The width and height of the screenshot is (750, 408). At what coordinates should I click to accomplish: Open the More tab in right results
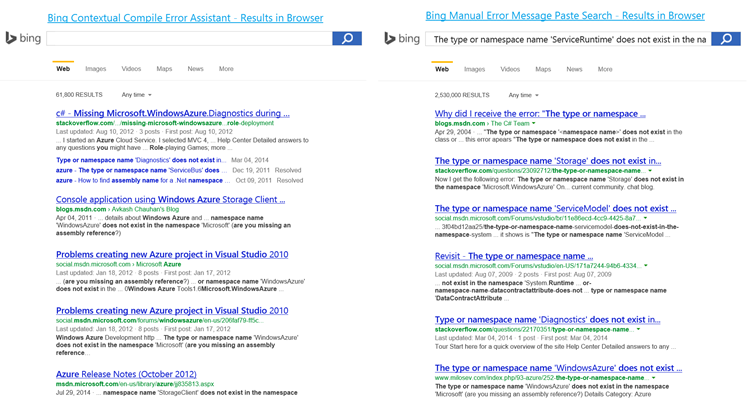(x=605, y=69)
